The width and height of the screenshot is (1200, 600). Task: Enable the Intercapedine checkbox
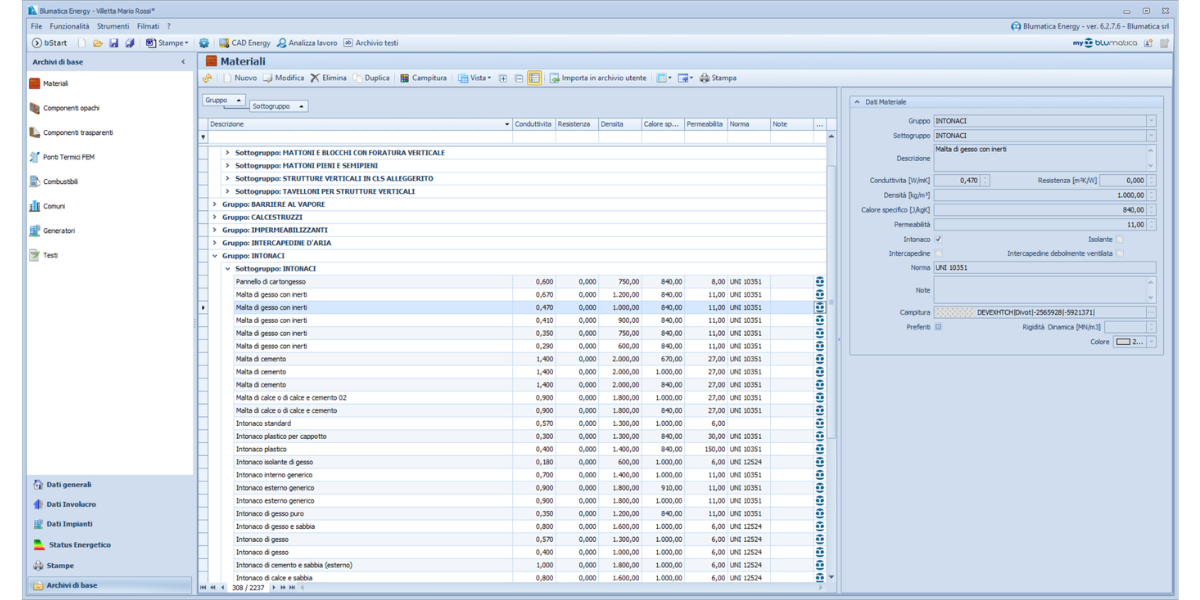click(x=938, y=254)
